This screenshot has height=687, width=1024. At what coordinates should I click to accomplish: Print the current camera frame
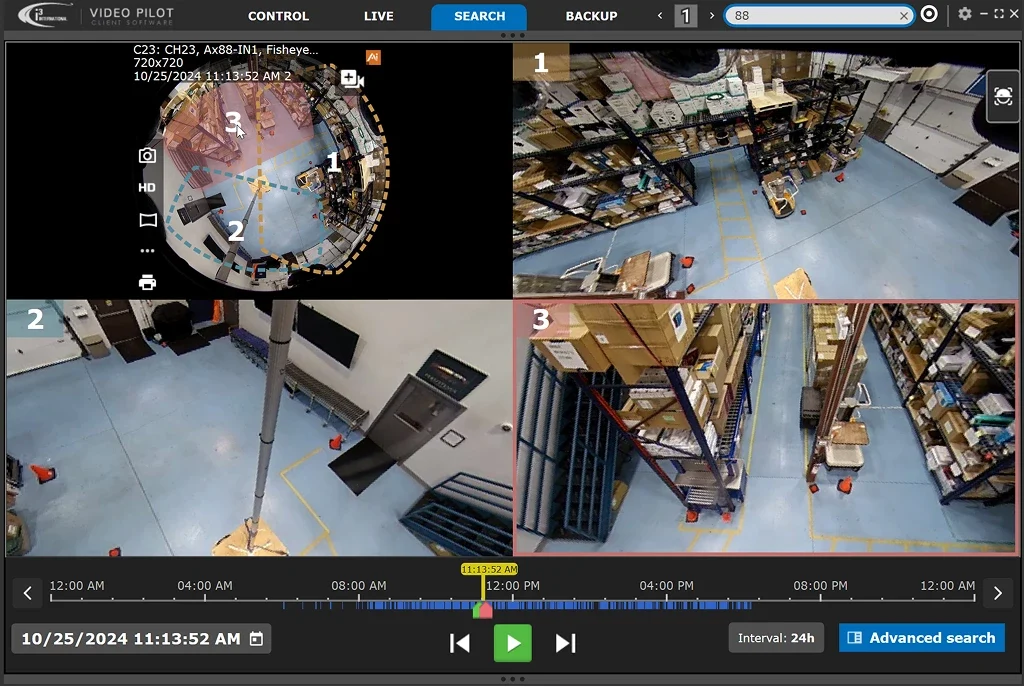(x=147, y=282)
